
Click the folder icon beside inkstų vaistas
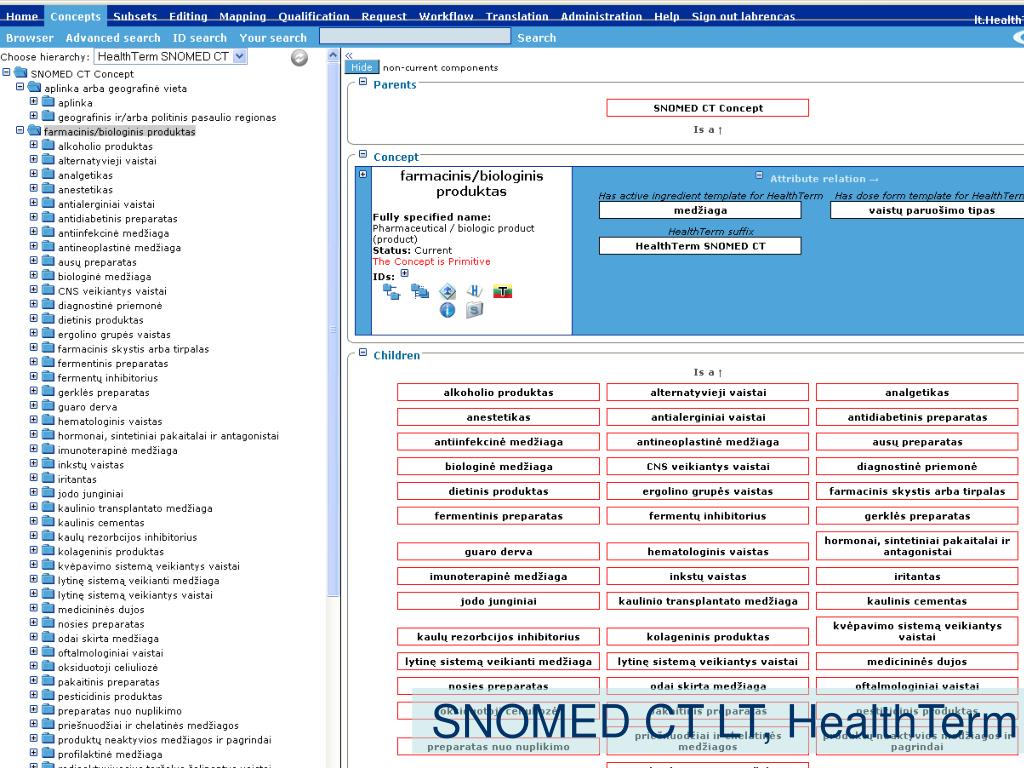48,464
